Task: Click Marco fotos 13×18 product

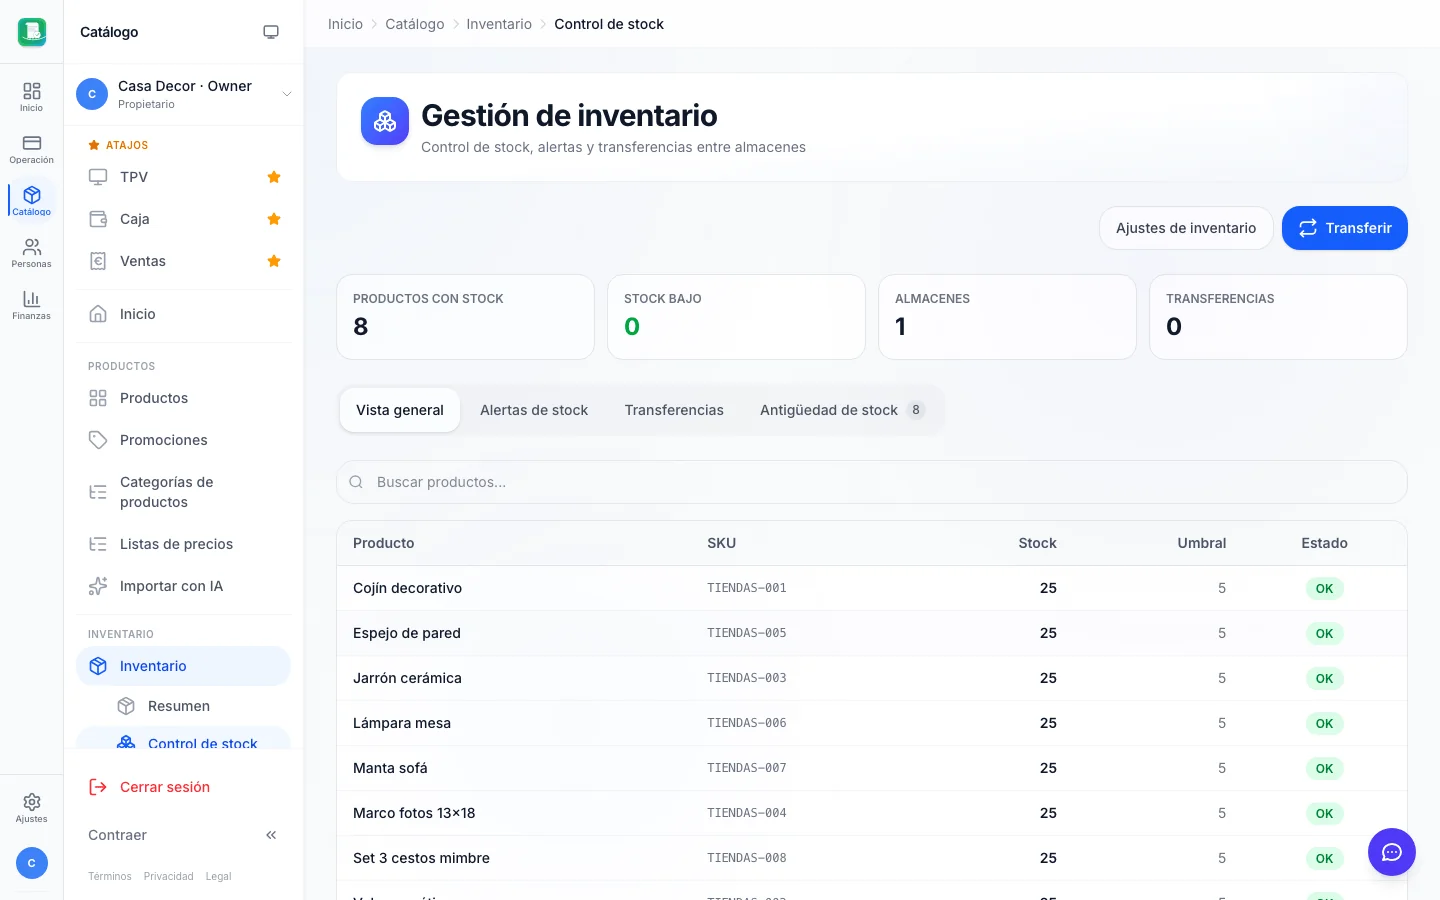Action: coord(414,813)
